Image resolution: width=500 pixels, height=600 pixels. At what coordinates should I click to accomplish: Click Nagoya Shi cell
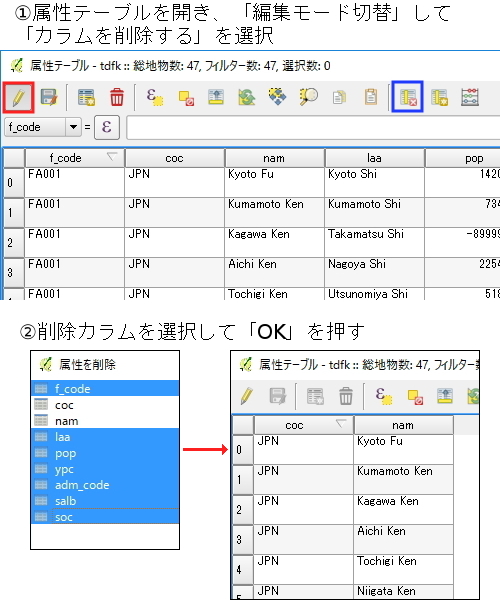tap(374, 272)
